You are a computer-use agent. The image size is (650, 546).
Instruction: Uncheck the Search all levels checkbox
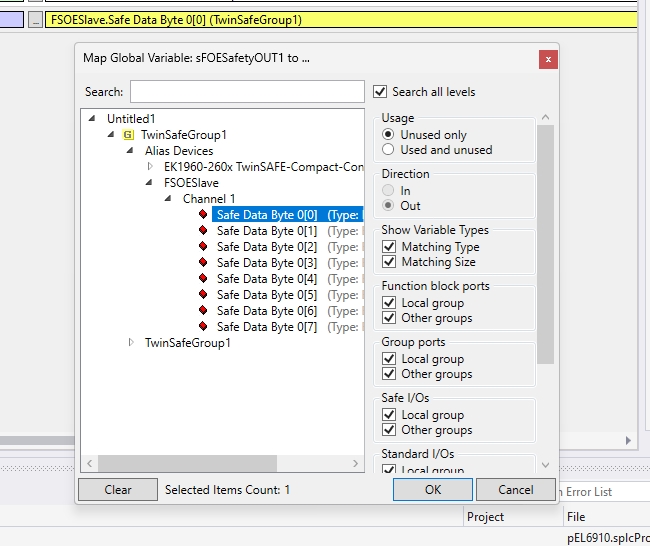point(380,92)
